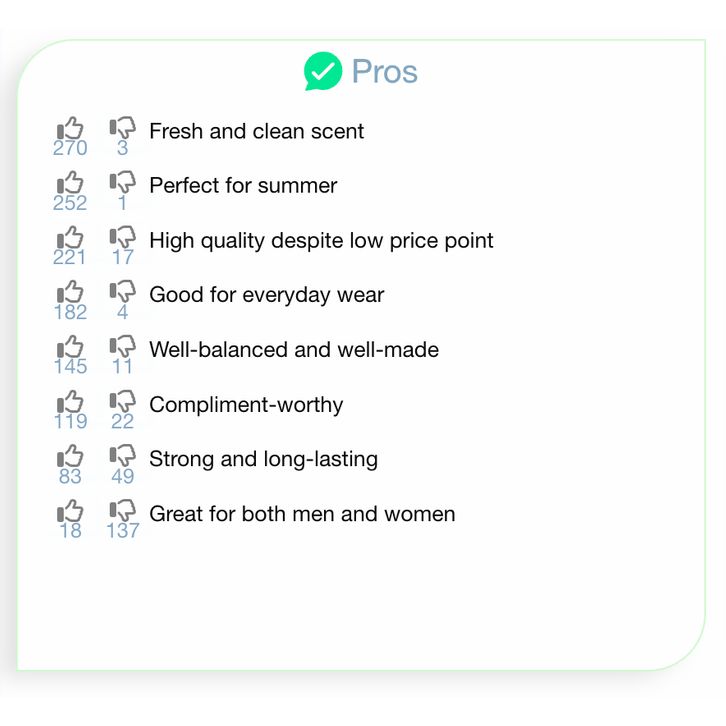The width and height of the screenshot is (726, 726).
Task: Like the 'Compliment-worthy' pro
Action: pyautogui.click(x=70, y=403)
